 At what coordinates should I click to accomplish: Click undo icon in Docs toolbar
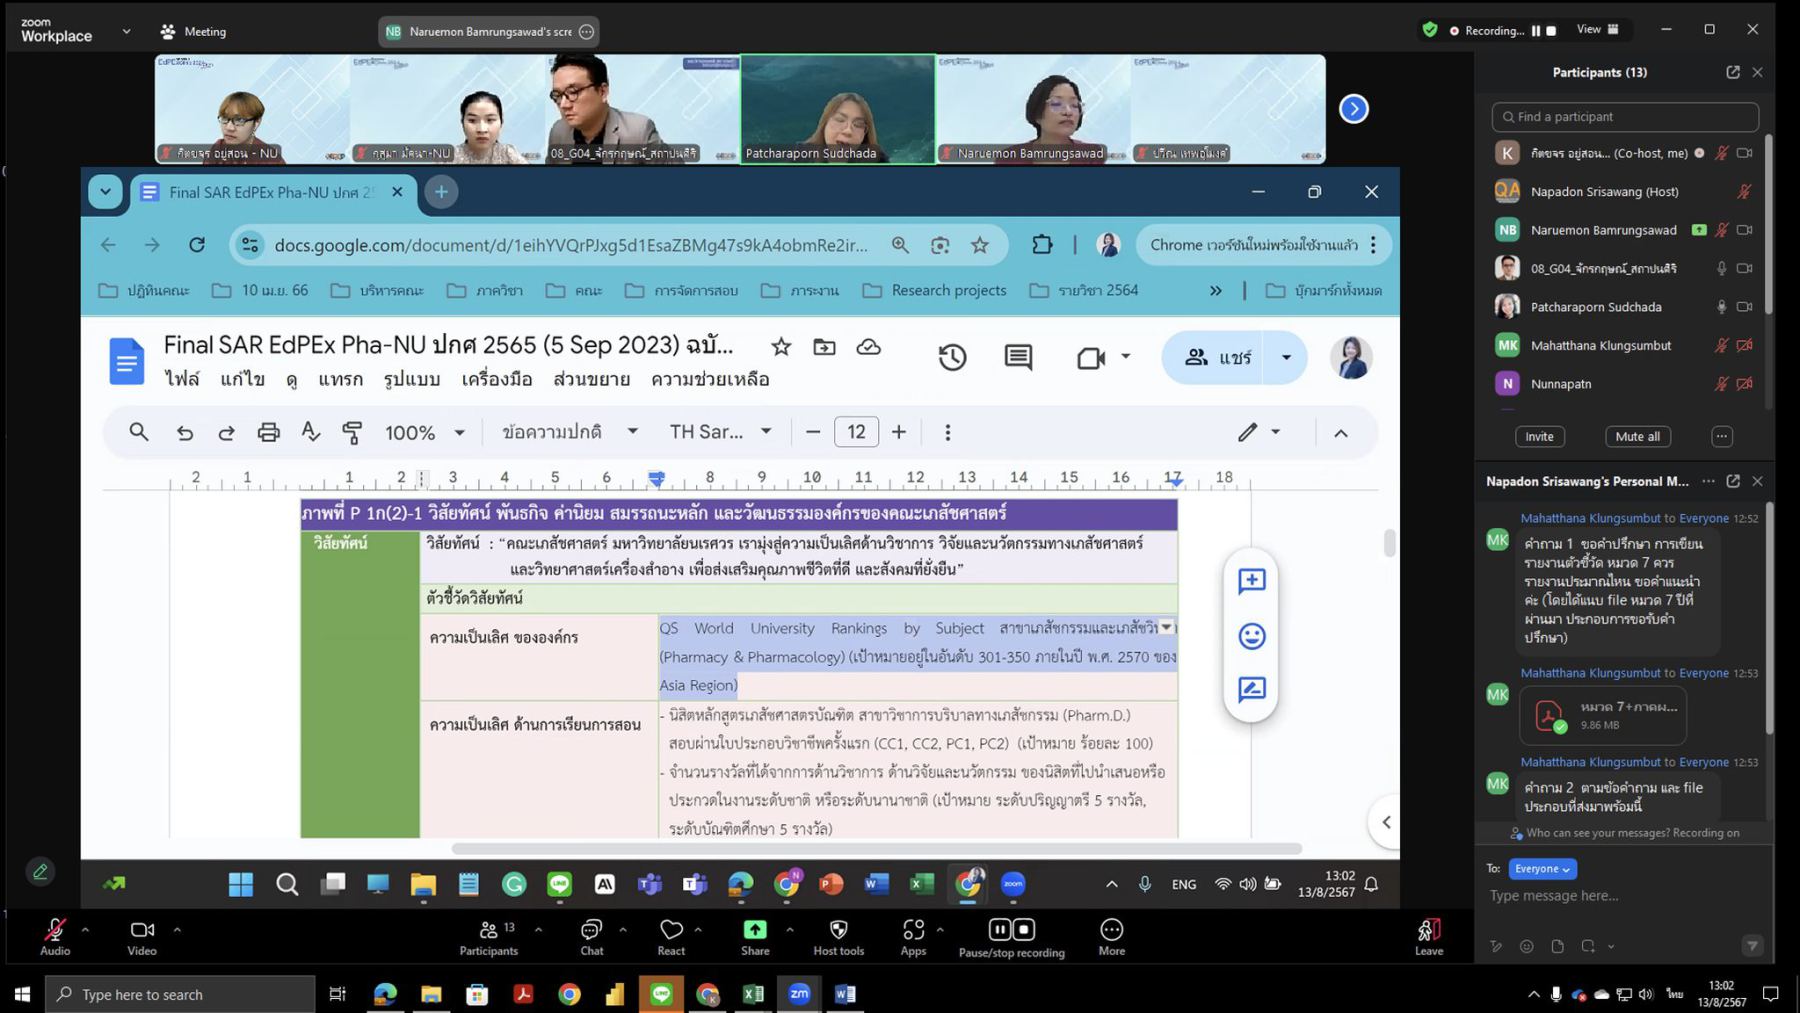[185, 432]
